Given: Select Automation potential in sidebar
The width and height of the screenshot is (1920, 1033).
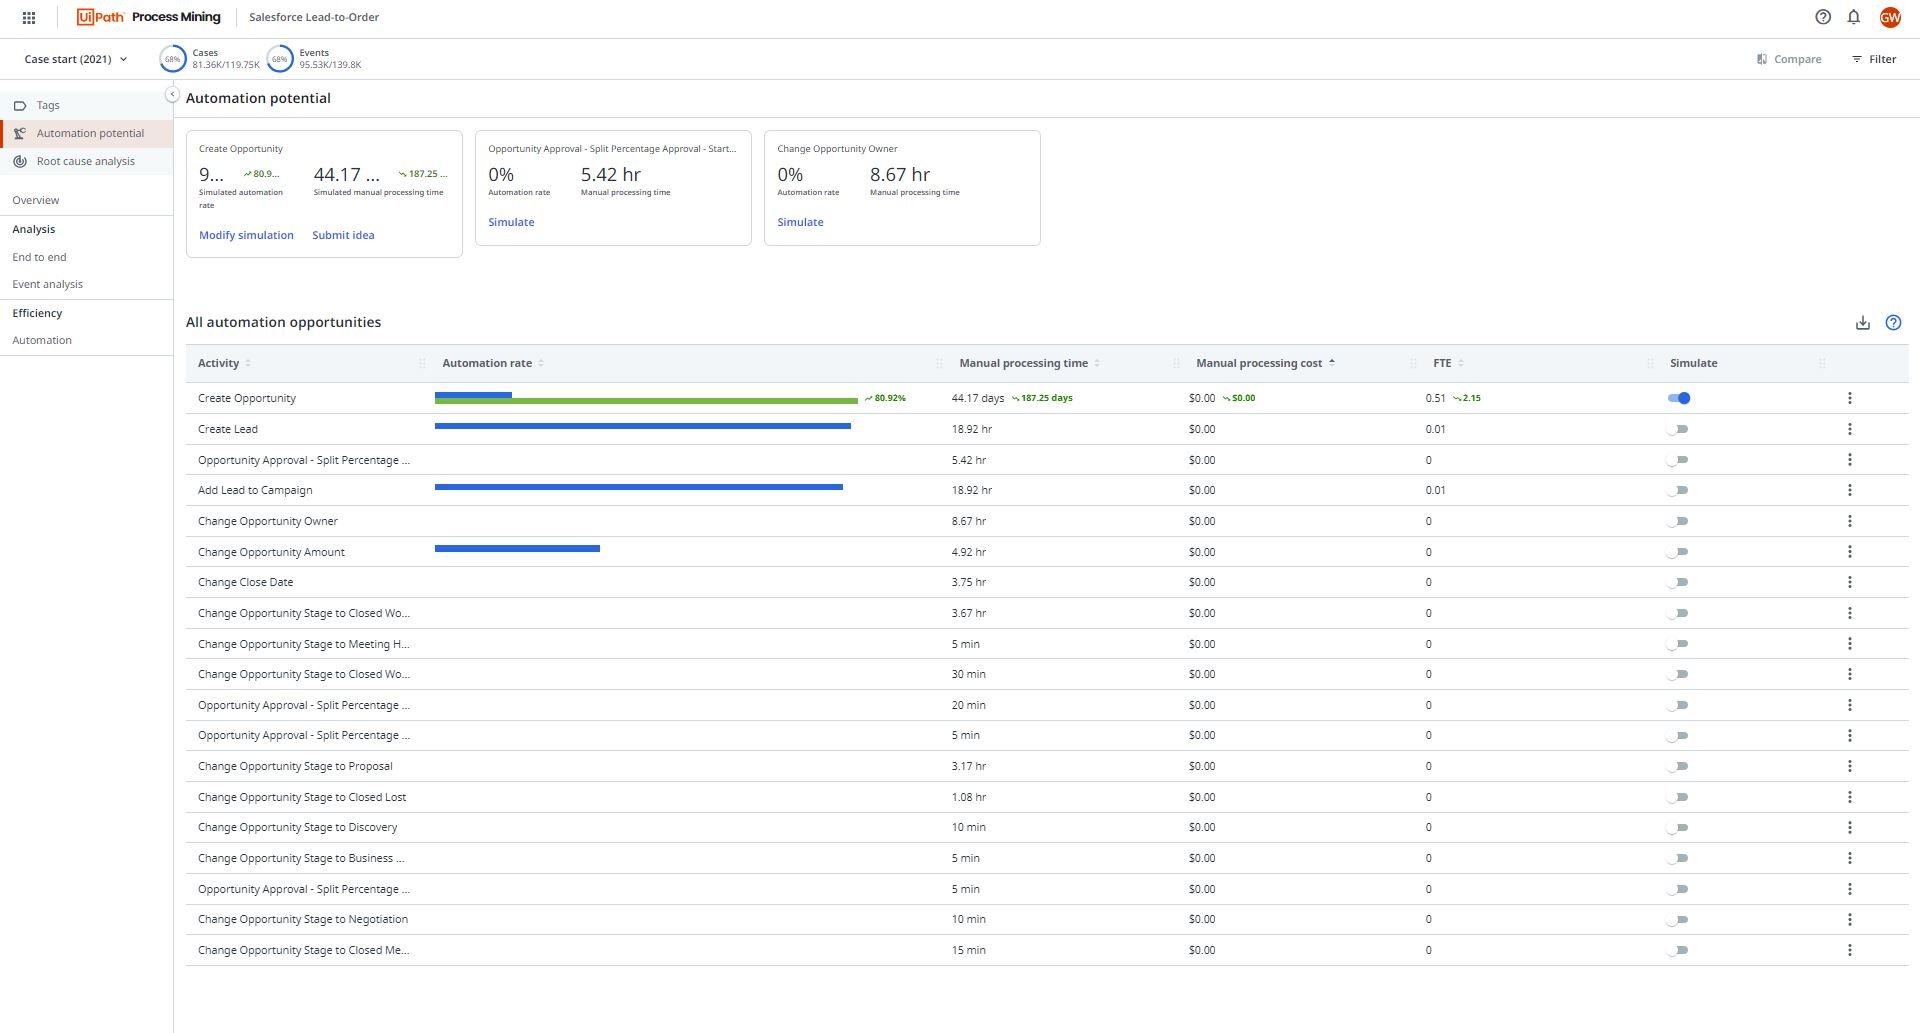Looking at the screenshot, I should coord(86,133).
